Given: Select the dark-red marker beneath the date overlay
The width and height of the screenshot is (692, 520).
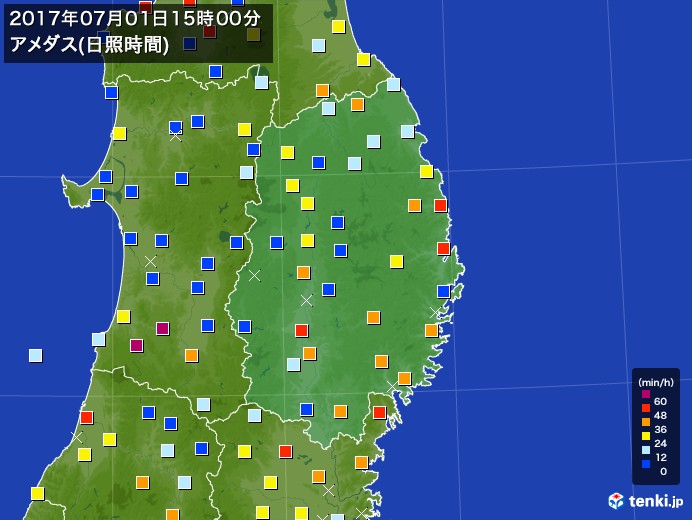Looking at the screenshot, I should [x=210, y=31].
